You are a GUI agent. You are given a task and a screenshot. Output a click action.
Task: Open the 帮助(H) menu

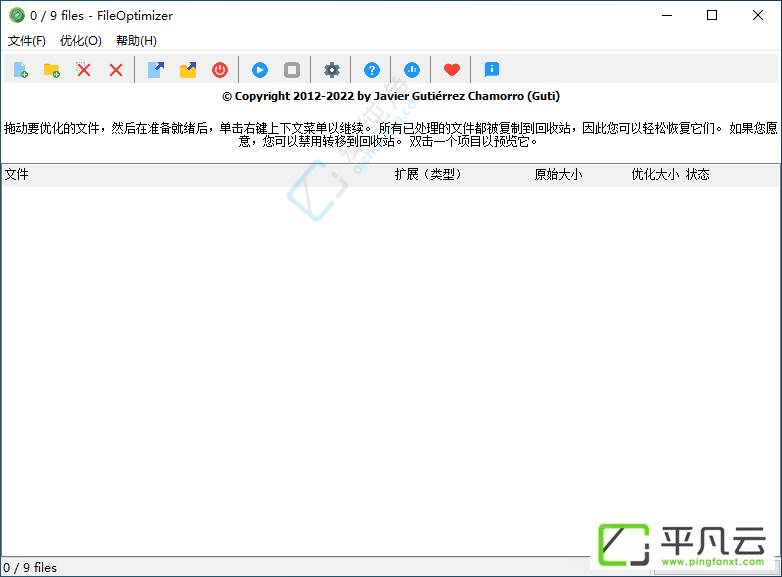137,41
